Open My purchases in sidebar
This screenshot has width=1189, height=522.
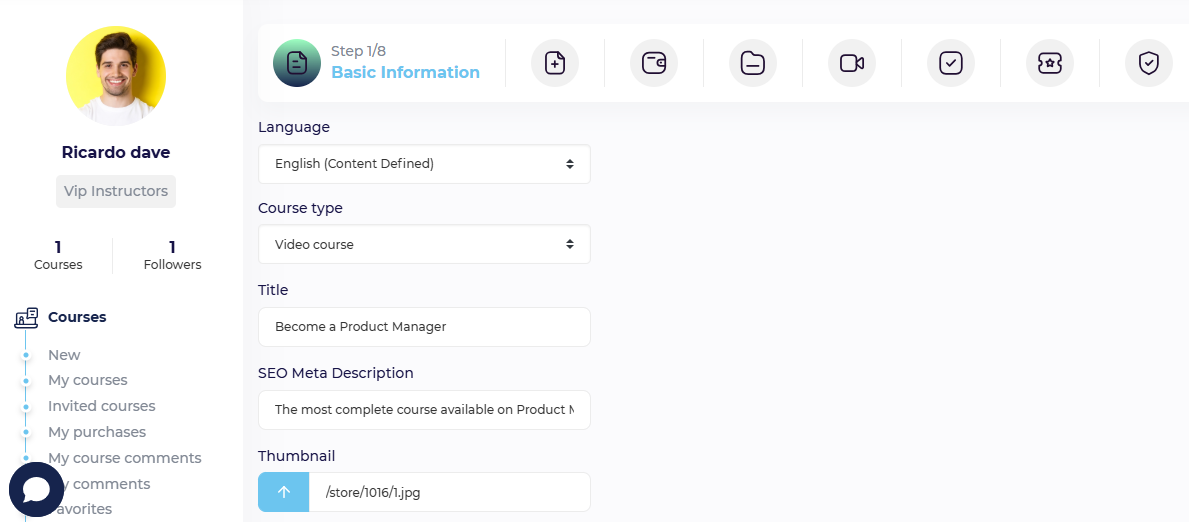(97, 432)
